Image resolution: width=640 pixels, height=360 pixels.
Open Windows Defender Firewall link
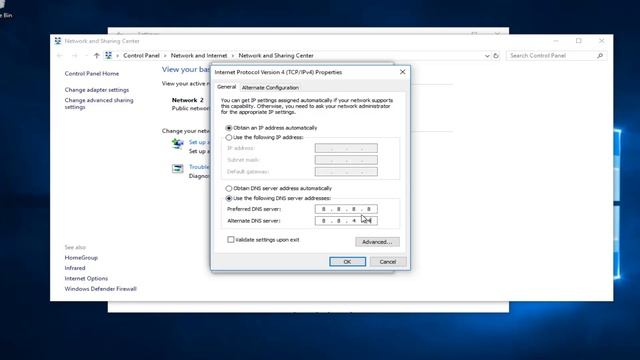click(100, 289)
